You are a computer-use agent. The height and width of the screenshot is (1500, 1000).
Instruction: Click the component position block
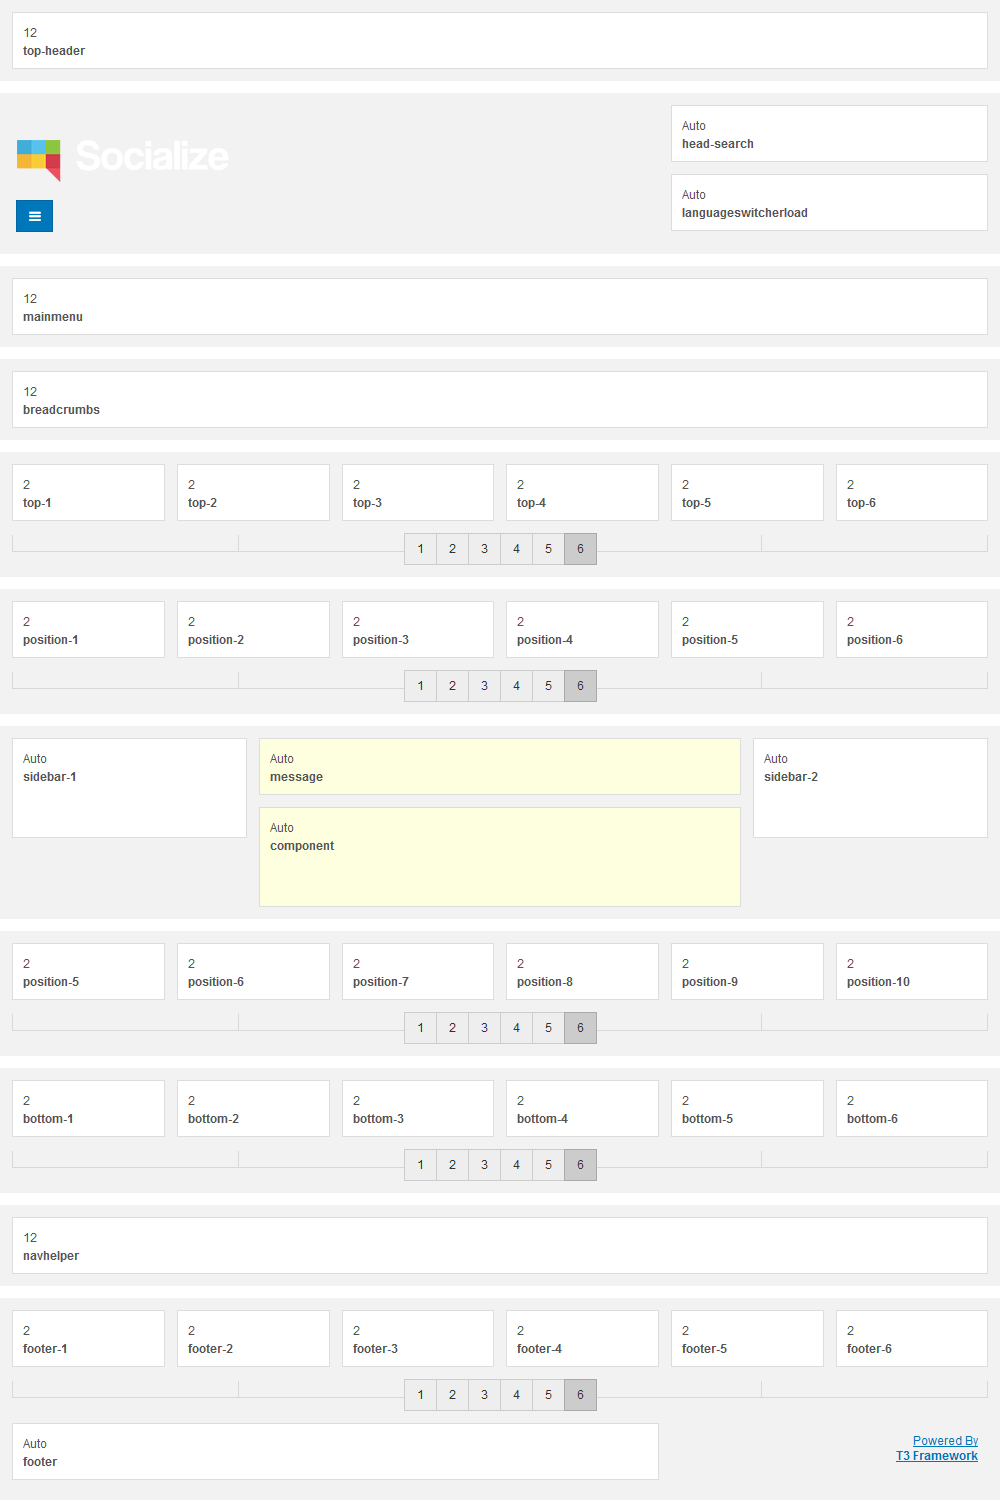pos(500,856)
